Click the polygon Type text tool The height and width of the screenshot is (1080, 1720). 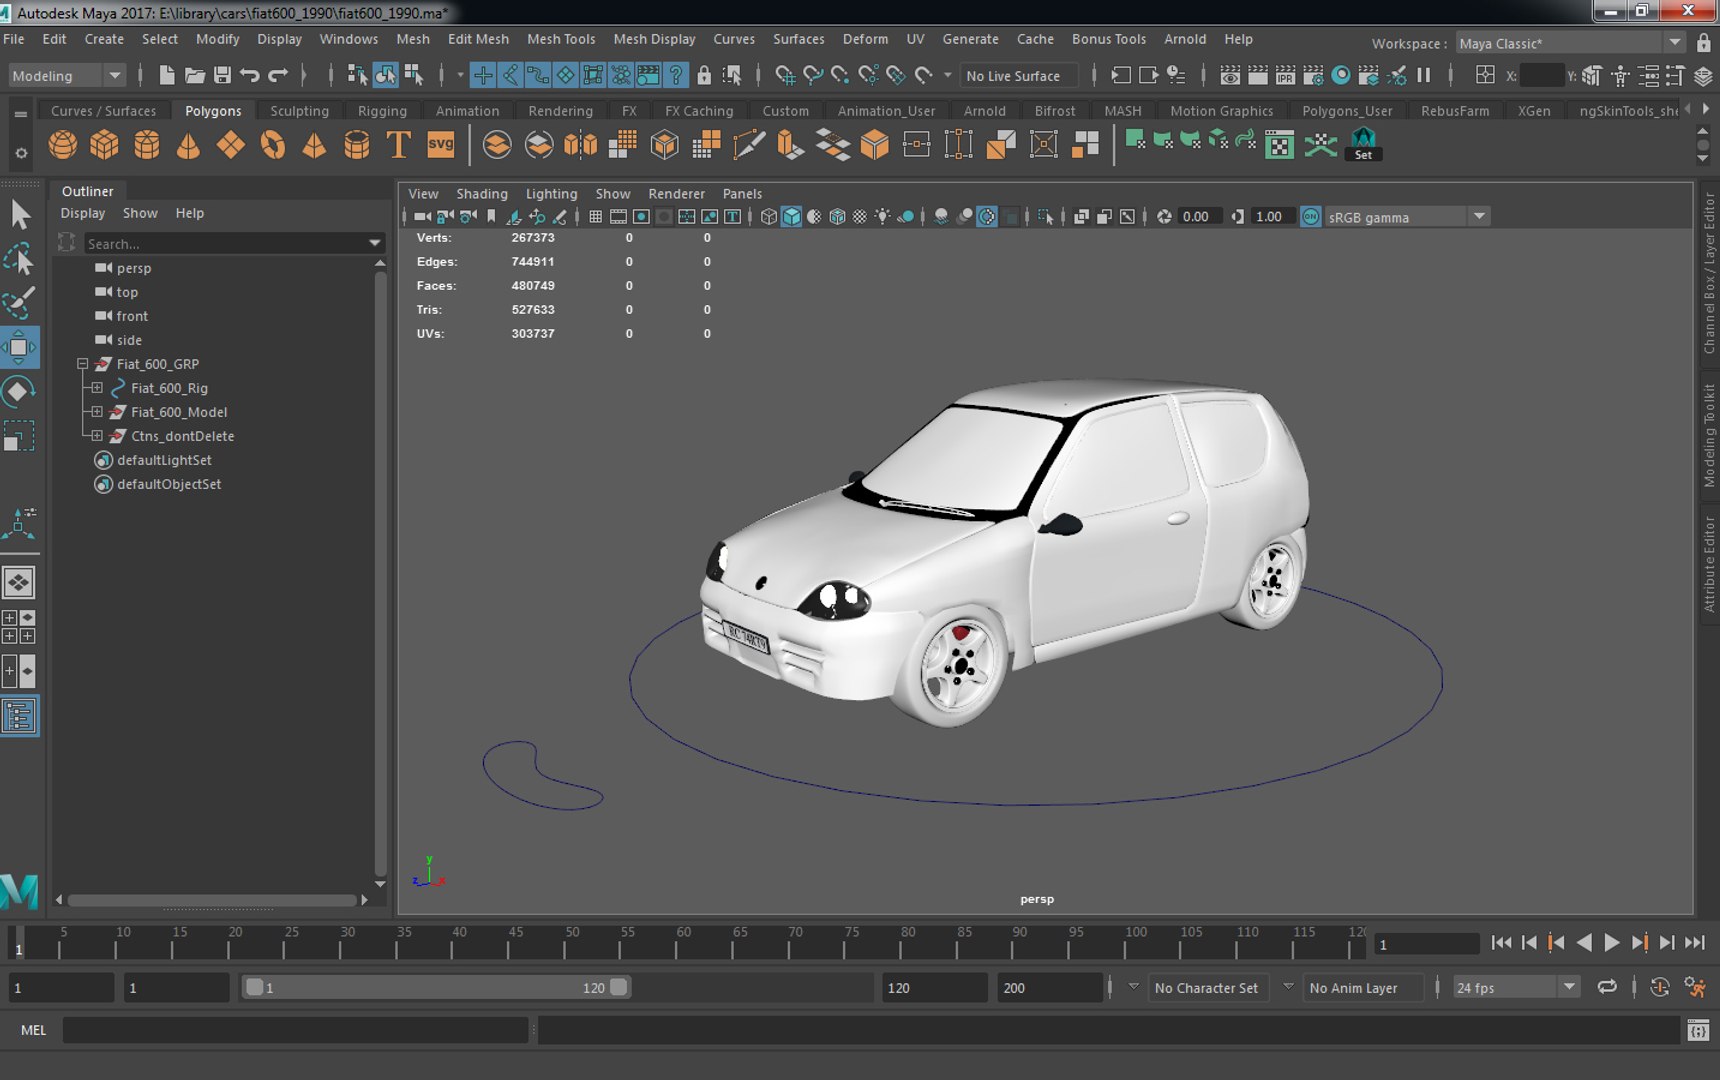tap(398, 145)
